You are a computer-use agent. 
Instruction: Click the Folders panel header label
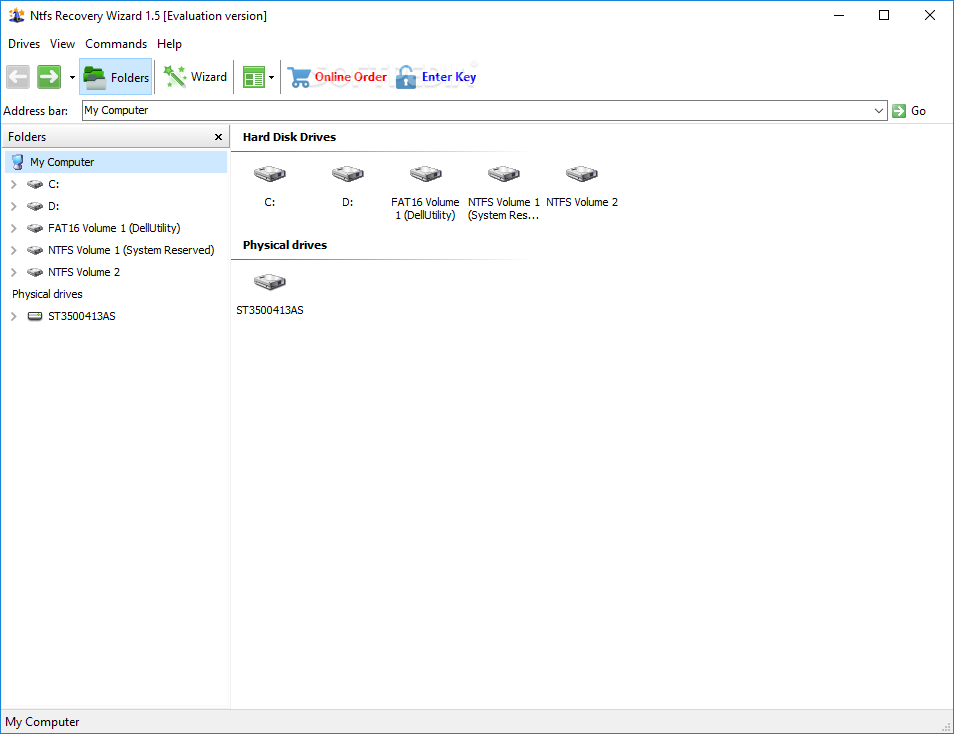(x=27, y=137)
